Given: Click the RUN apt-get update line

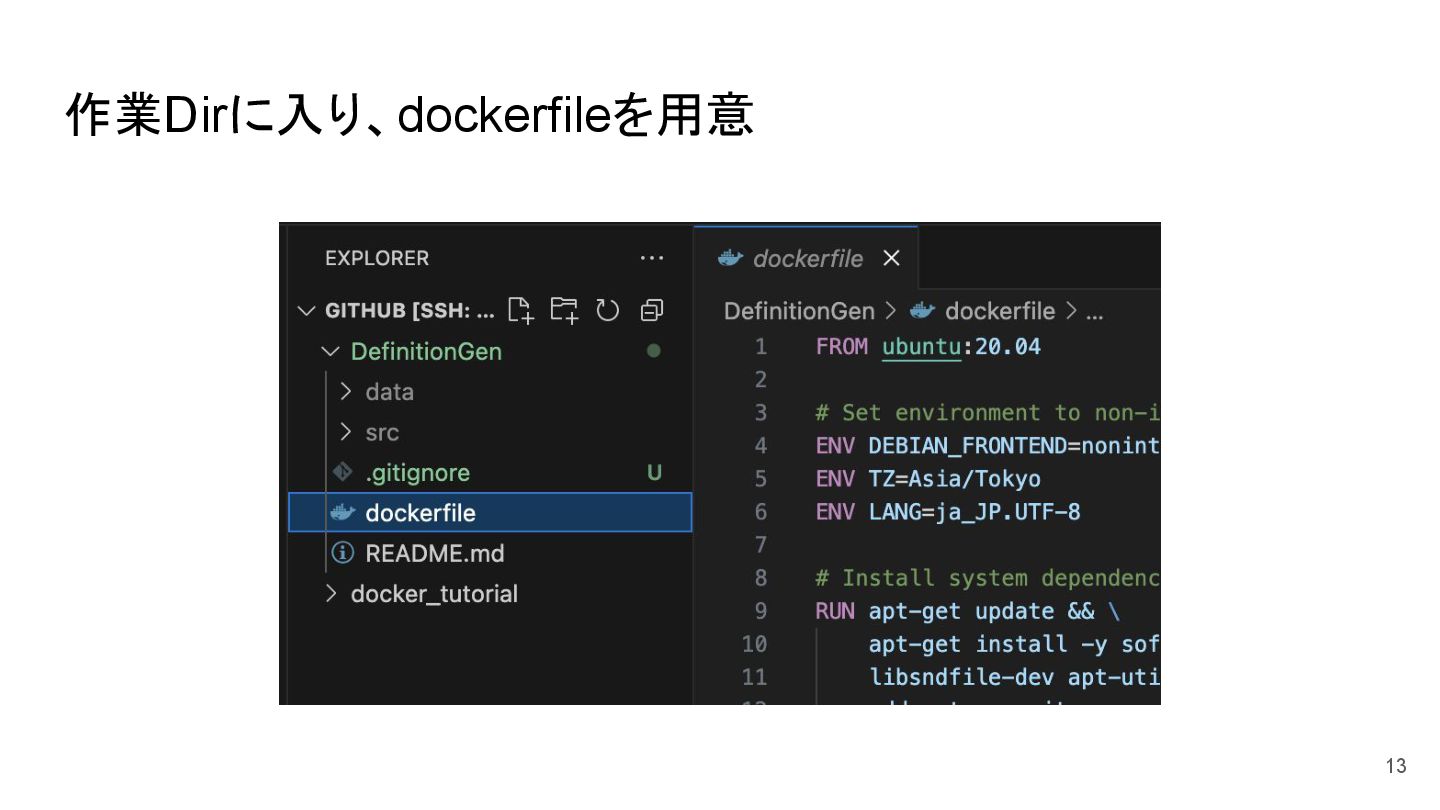Looking at the screenshot, I should pos(968,611).
